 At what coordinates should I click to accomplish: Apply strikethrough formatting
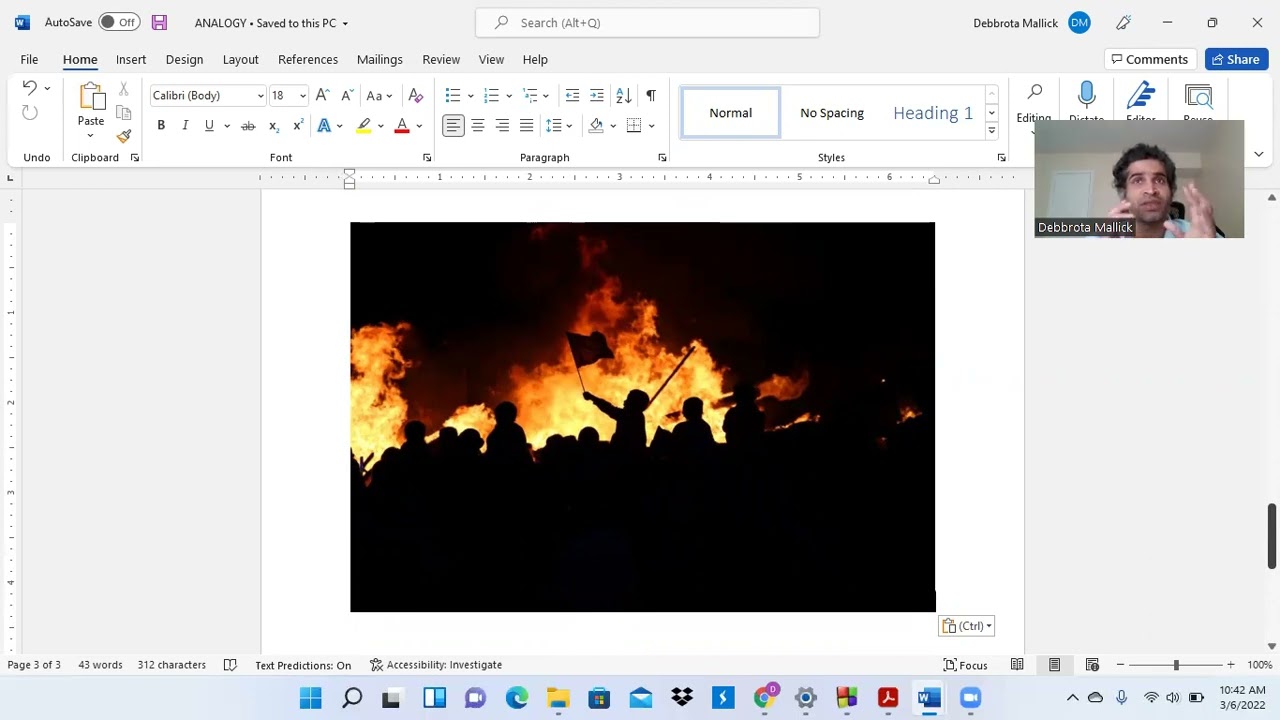pyautogui.click(x=248, y=126)
